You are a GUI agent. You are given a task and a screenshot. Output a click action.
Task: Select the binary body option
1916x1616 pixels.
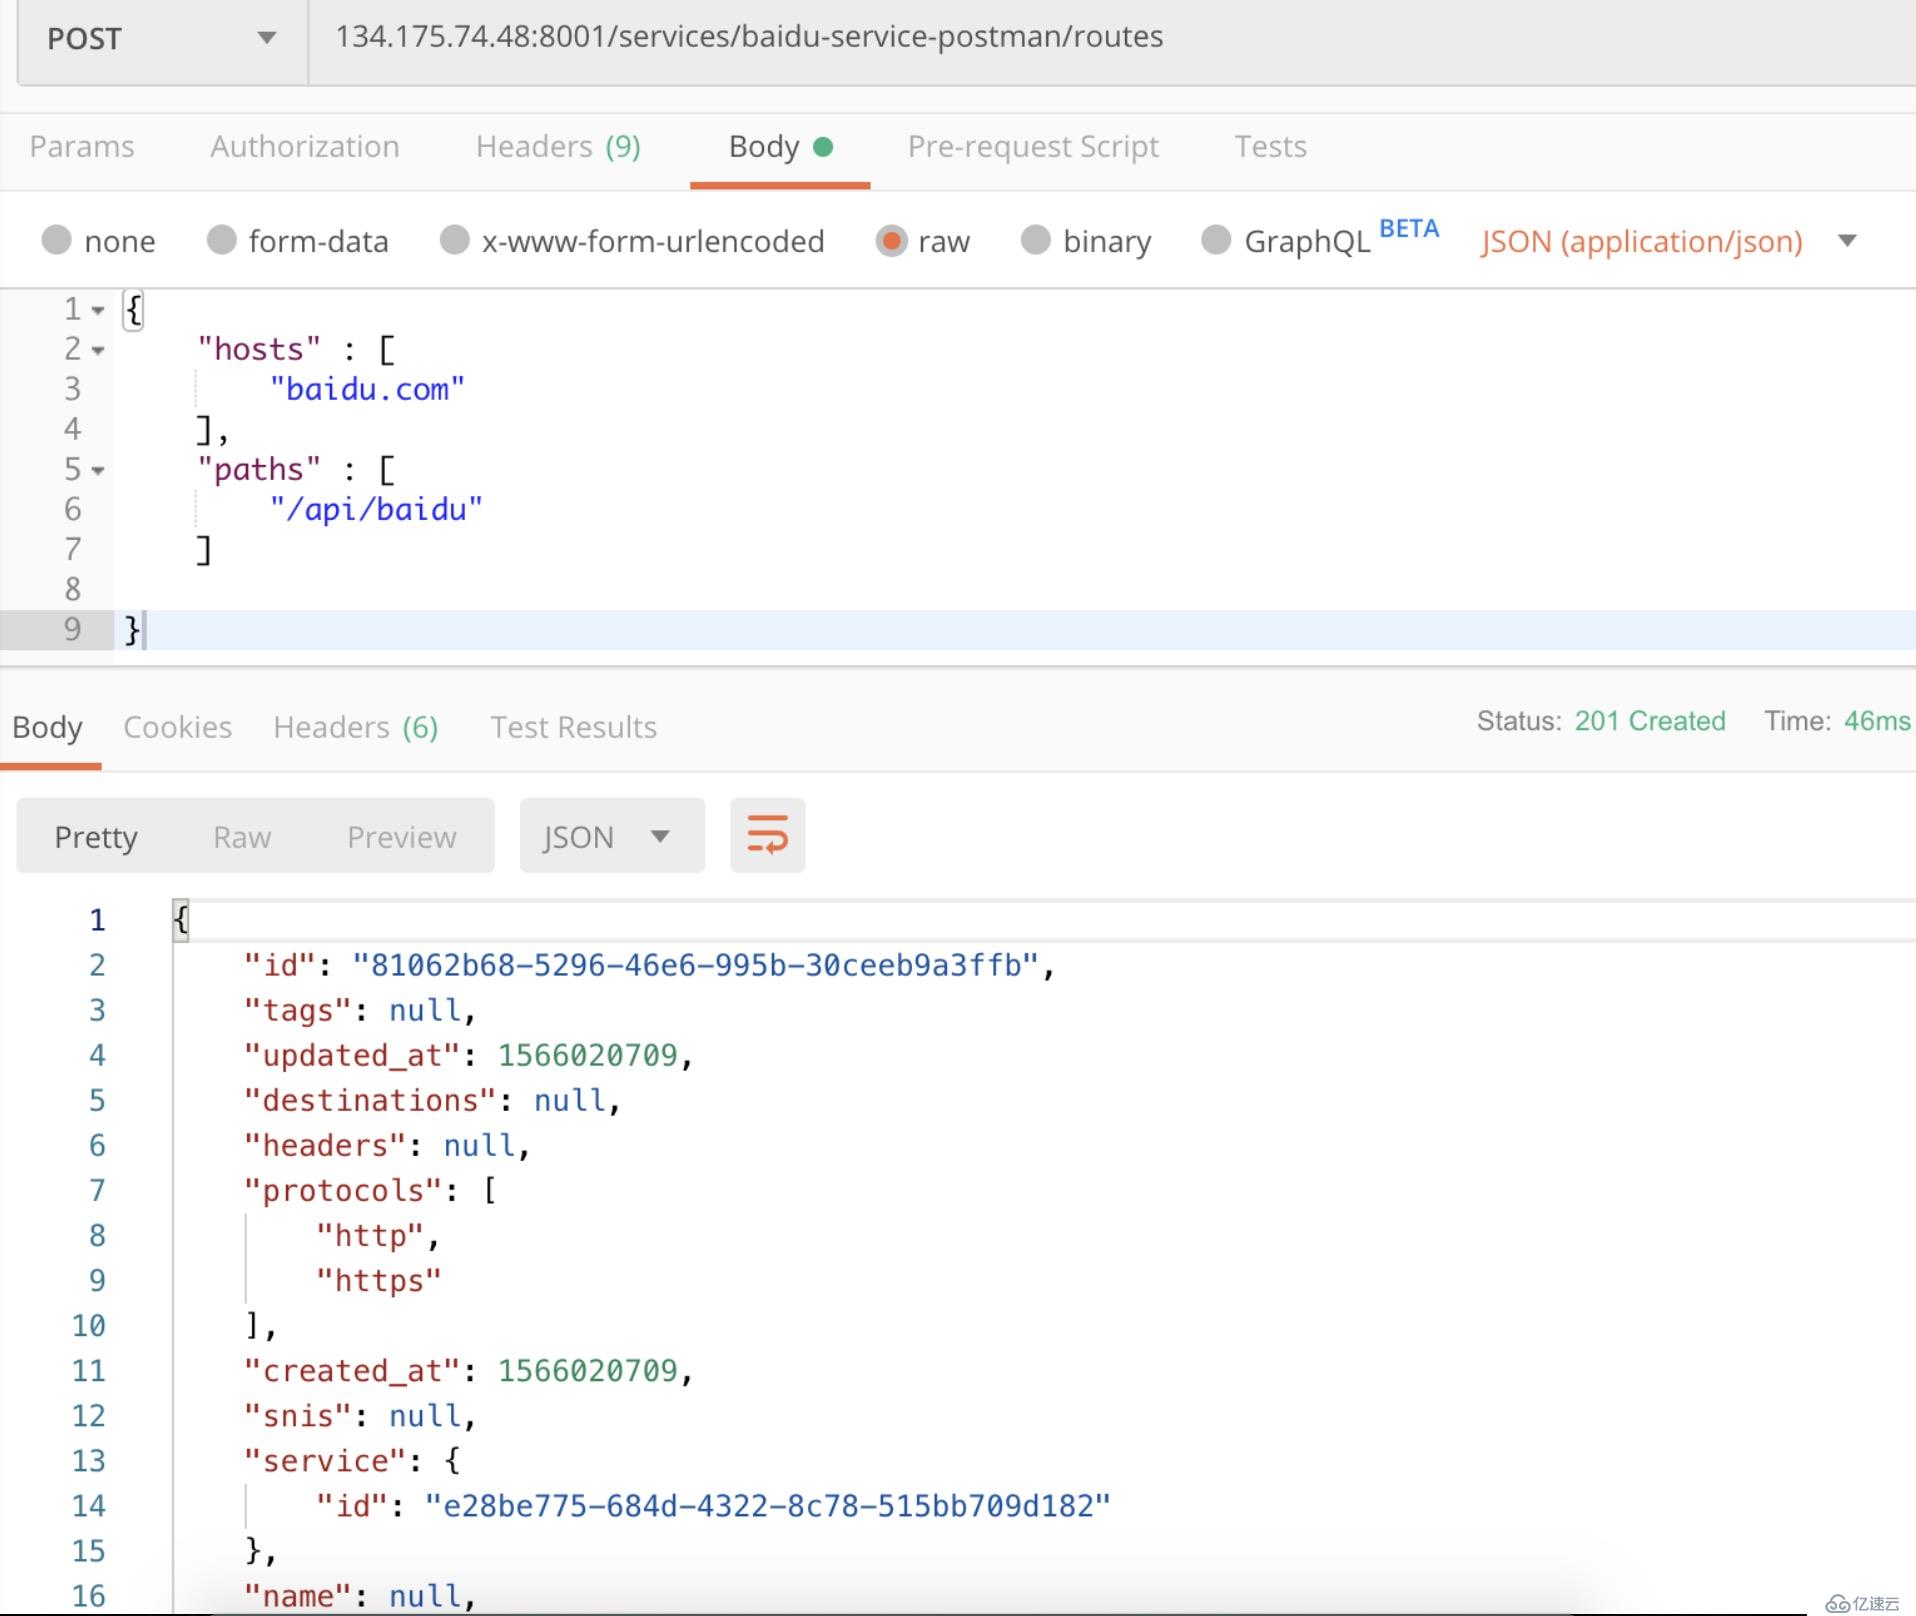coord(1036,240)
